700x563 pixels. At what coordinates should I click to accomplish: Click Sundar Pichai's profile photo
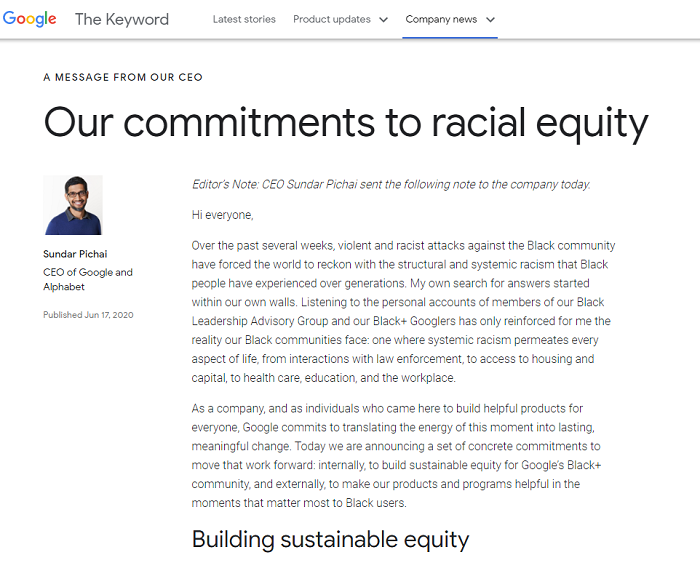73,205
